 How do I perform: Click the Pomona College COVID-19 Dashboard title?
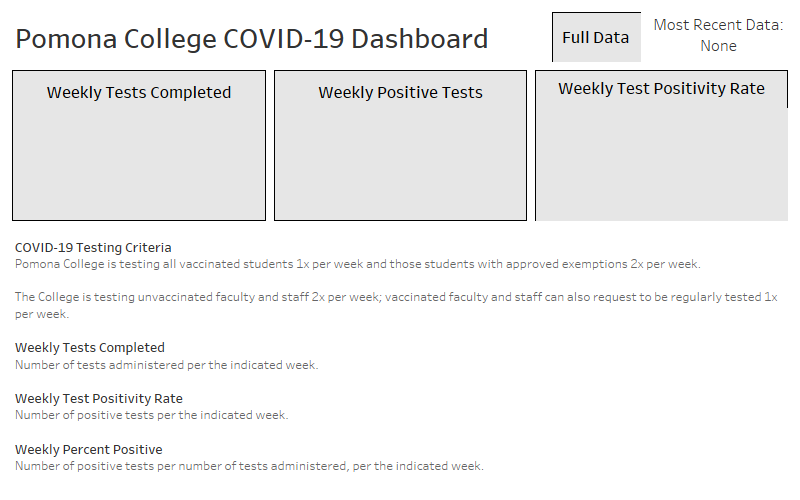(x=252, y=39)
